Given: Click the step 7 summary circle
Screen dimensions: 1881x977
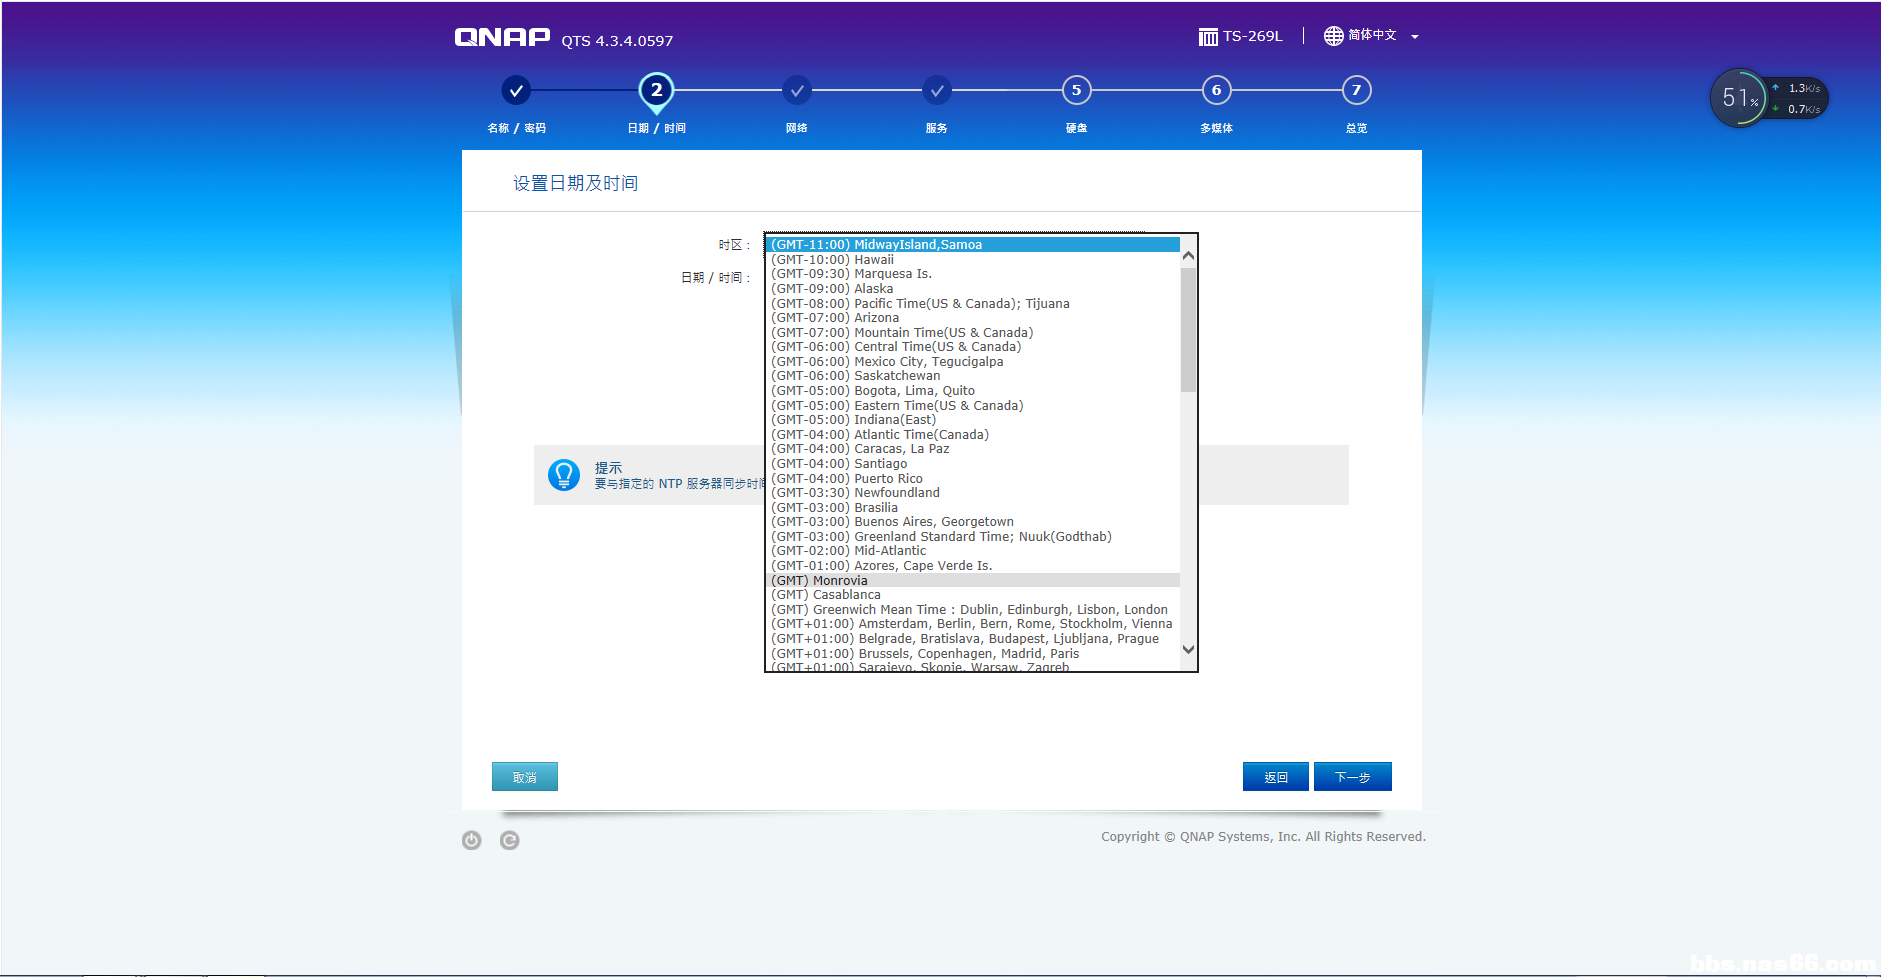Looking at the screenshot, I should pyautogui.click(x=1356, y=91).
